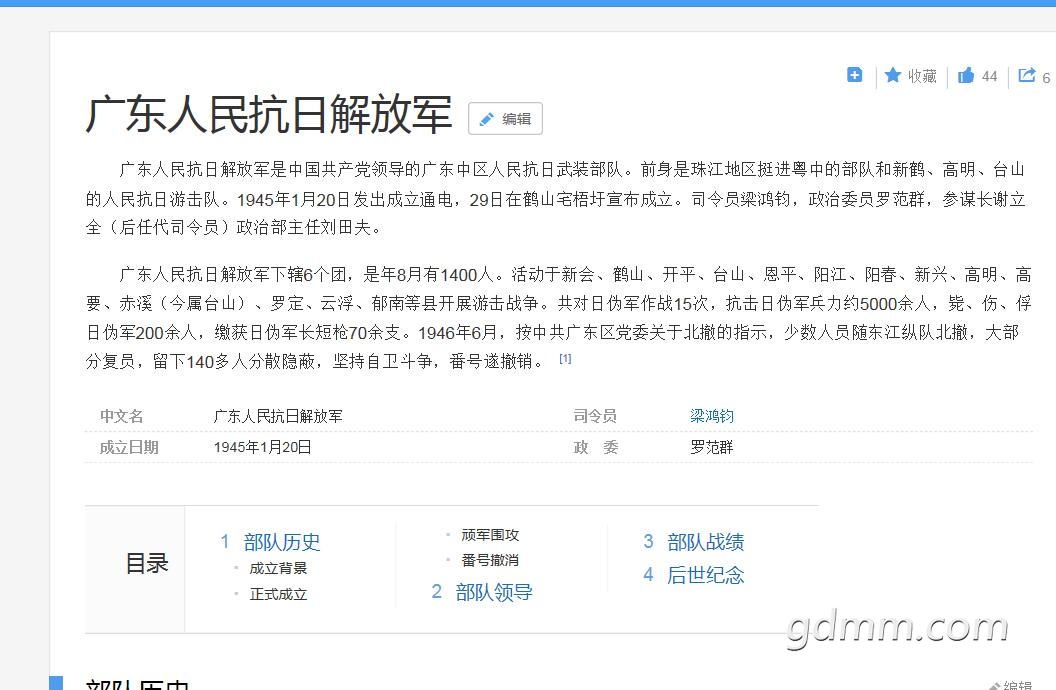Click the 收藏 text label
The image size is (1056, 690).
tap(922, 76)
